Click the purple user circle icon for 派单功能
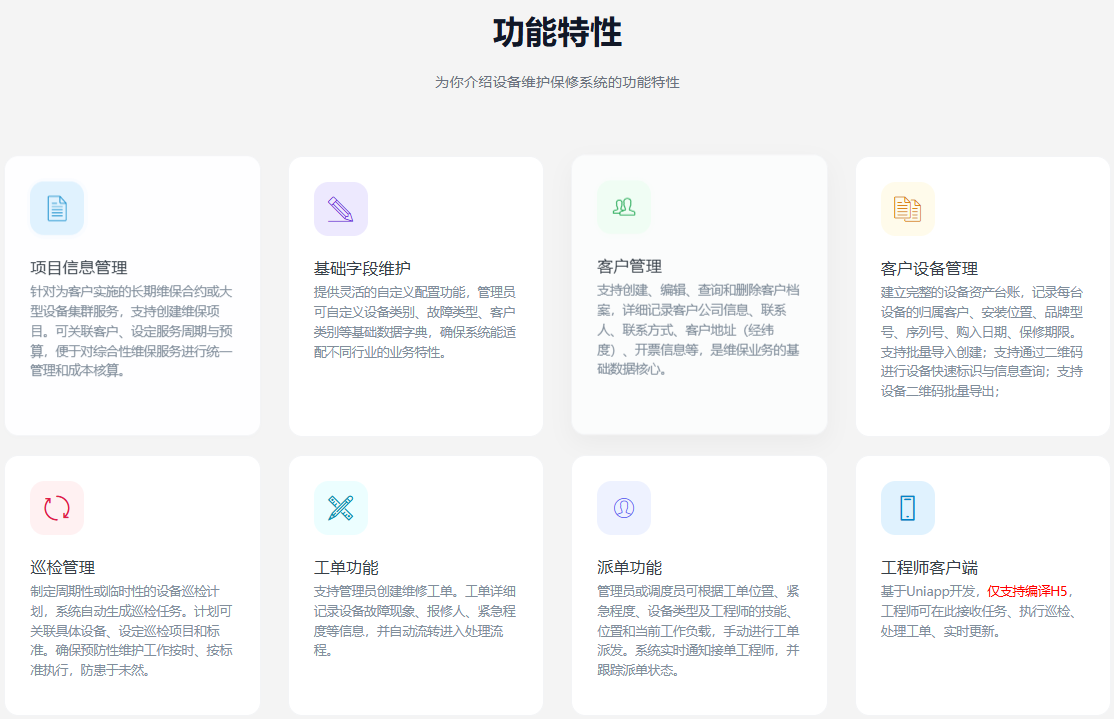 click(624, 508)
